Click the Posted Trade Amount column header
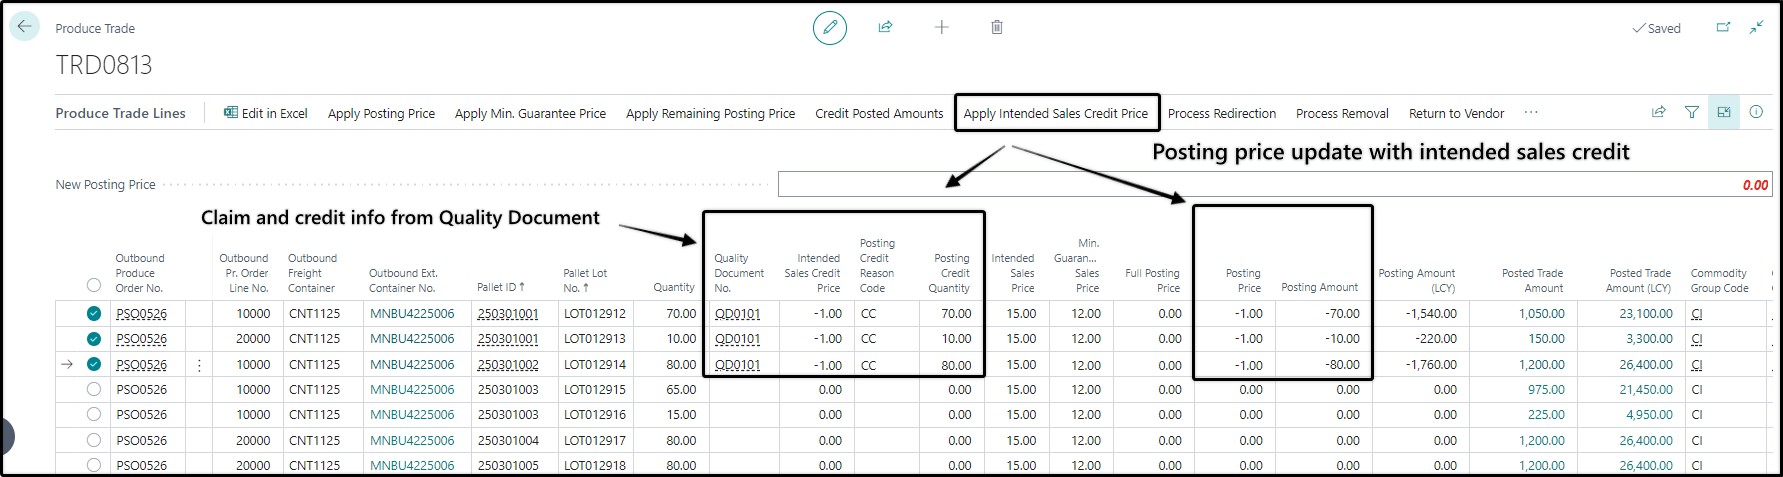Image resolution: width=1783 pixels, height=477 pixels. 1532,280
